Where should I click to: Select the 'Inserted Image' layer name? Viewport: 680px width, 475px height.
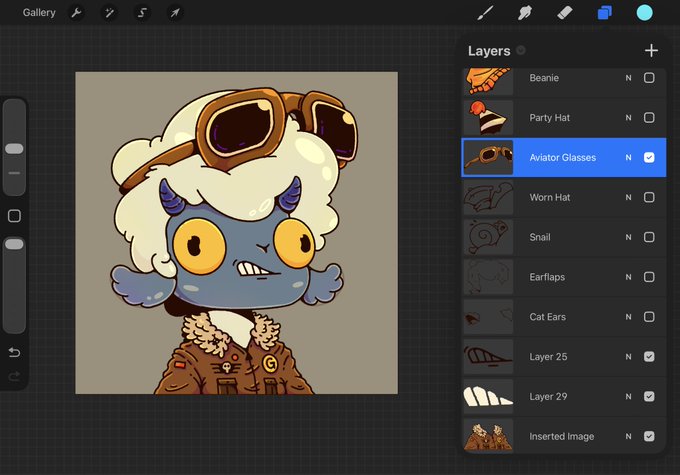point(562,436)
